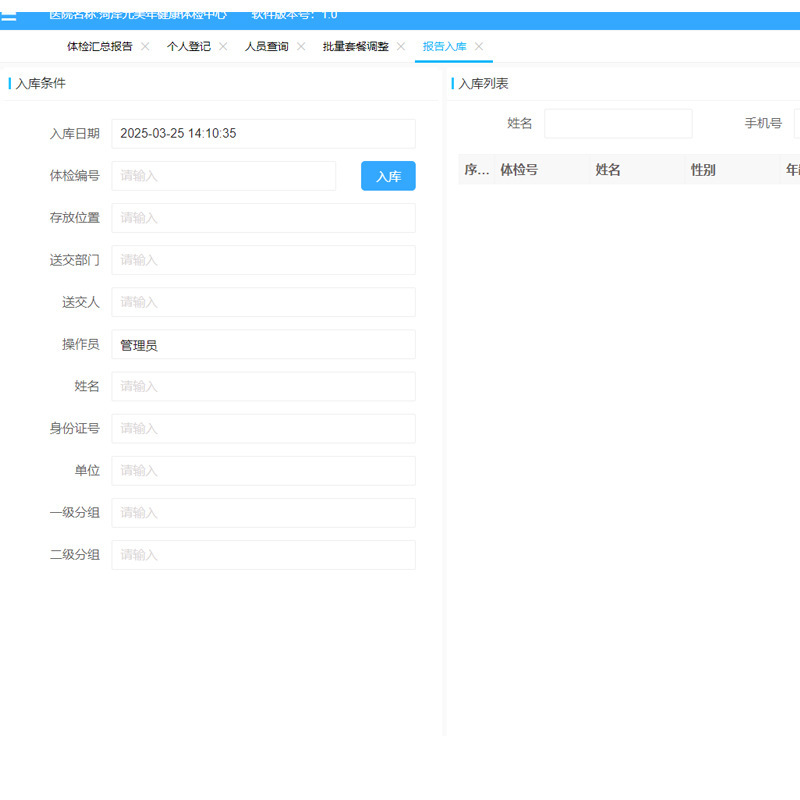800x800 pixels.
Task: Close the 个人登记 tab
Action: (223, 47)
